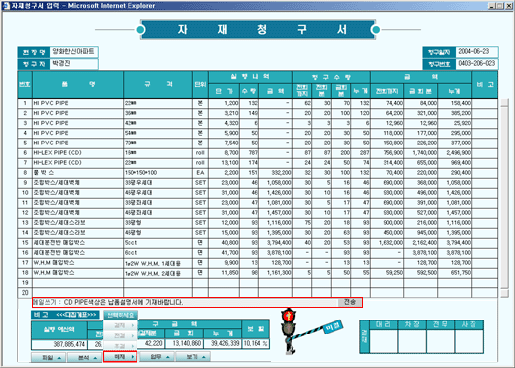
Task: Select the 6cct spec cell
Action: [158, 253]
